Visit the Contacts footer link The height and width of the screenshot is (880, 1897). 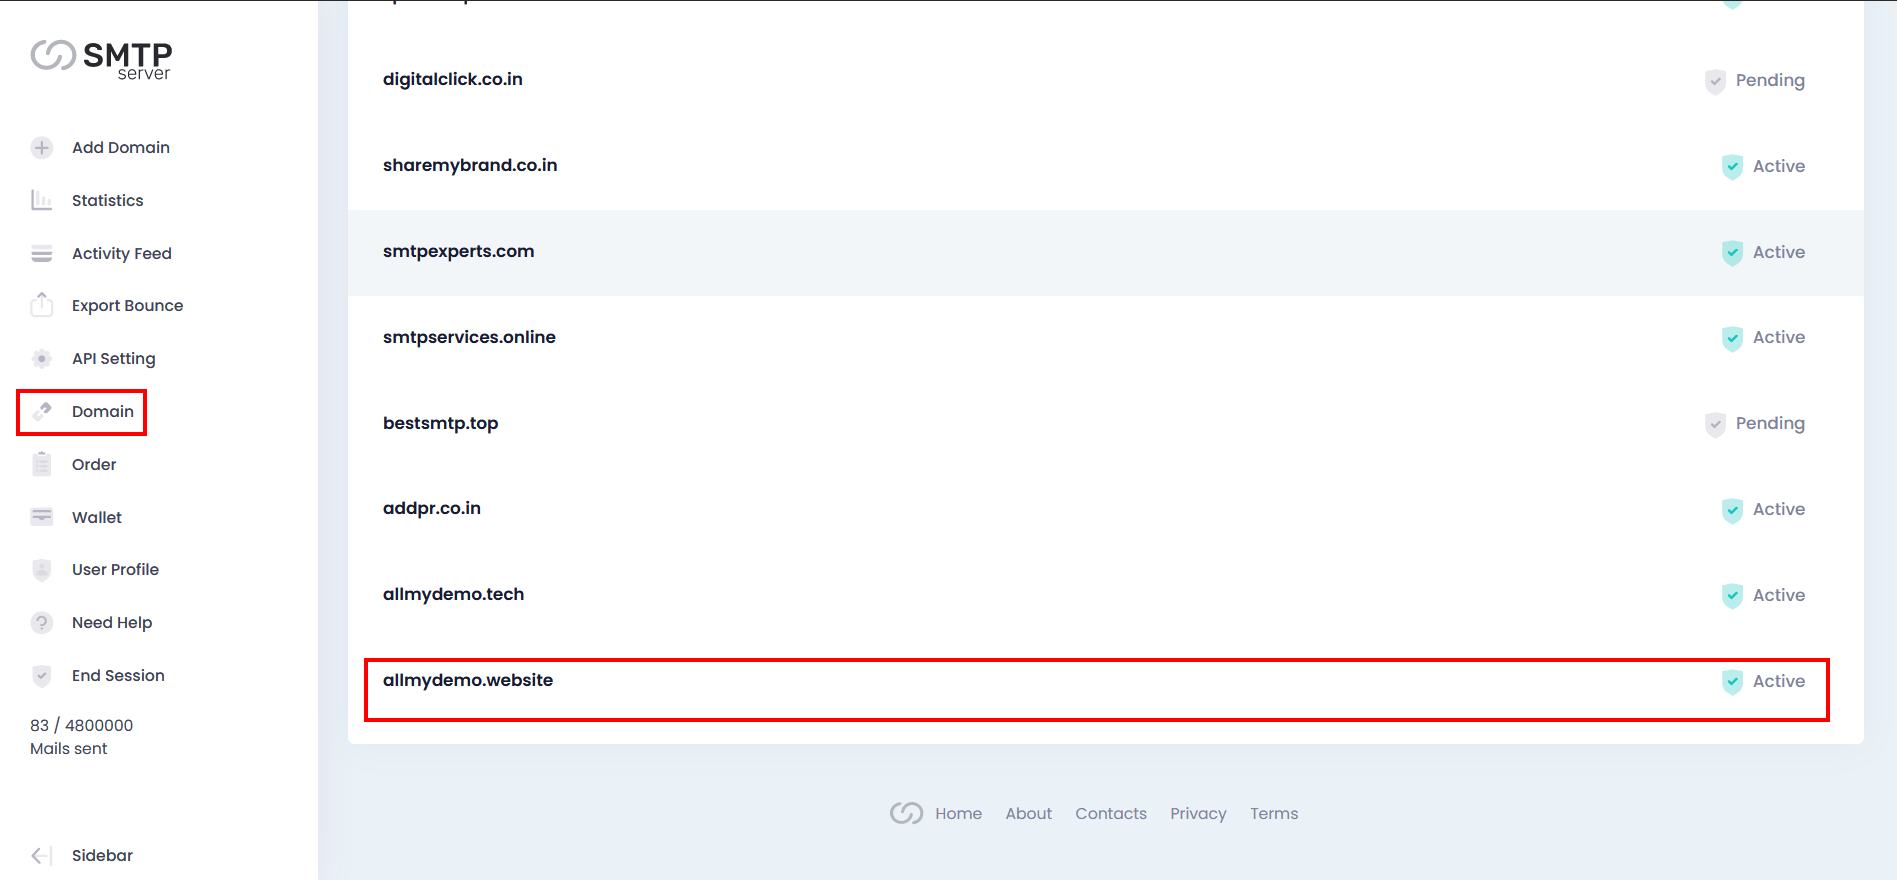tap(1110, 814)
